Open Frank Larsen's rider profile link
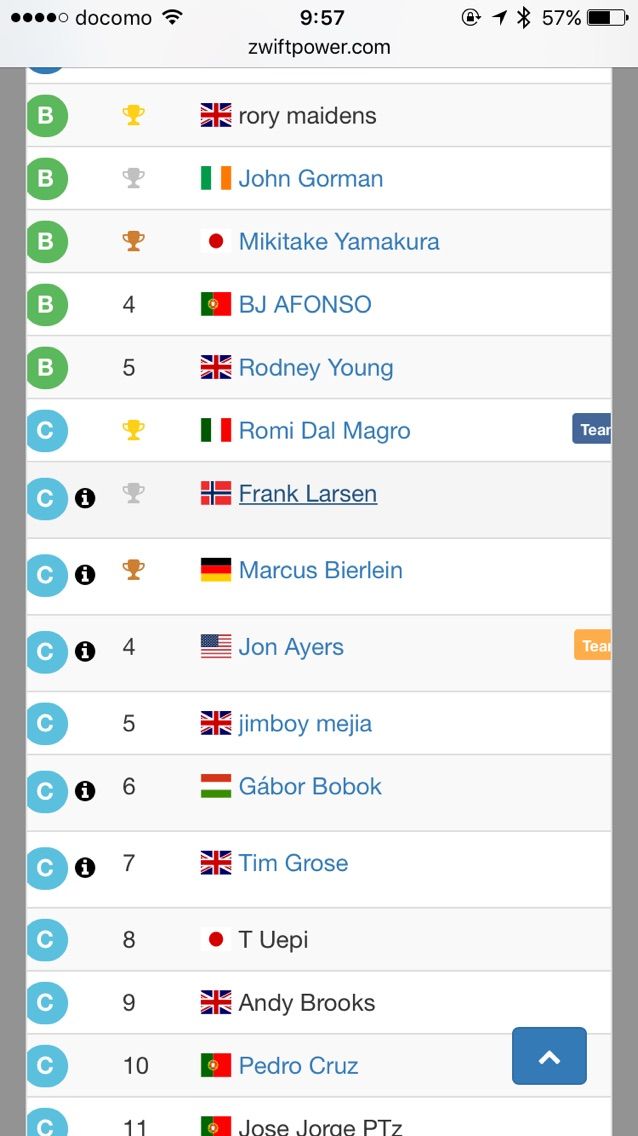The width and height of the screenshot is (638, 1136). click(308, 494)
